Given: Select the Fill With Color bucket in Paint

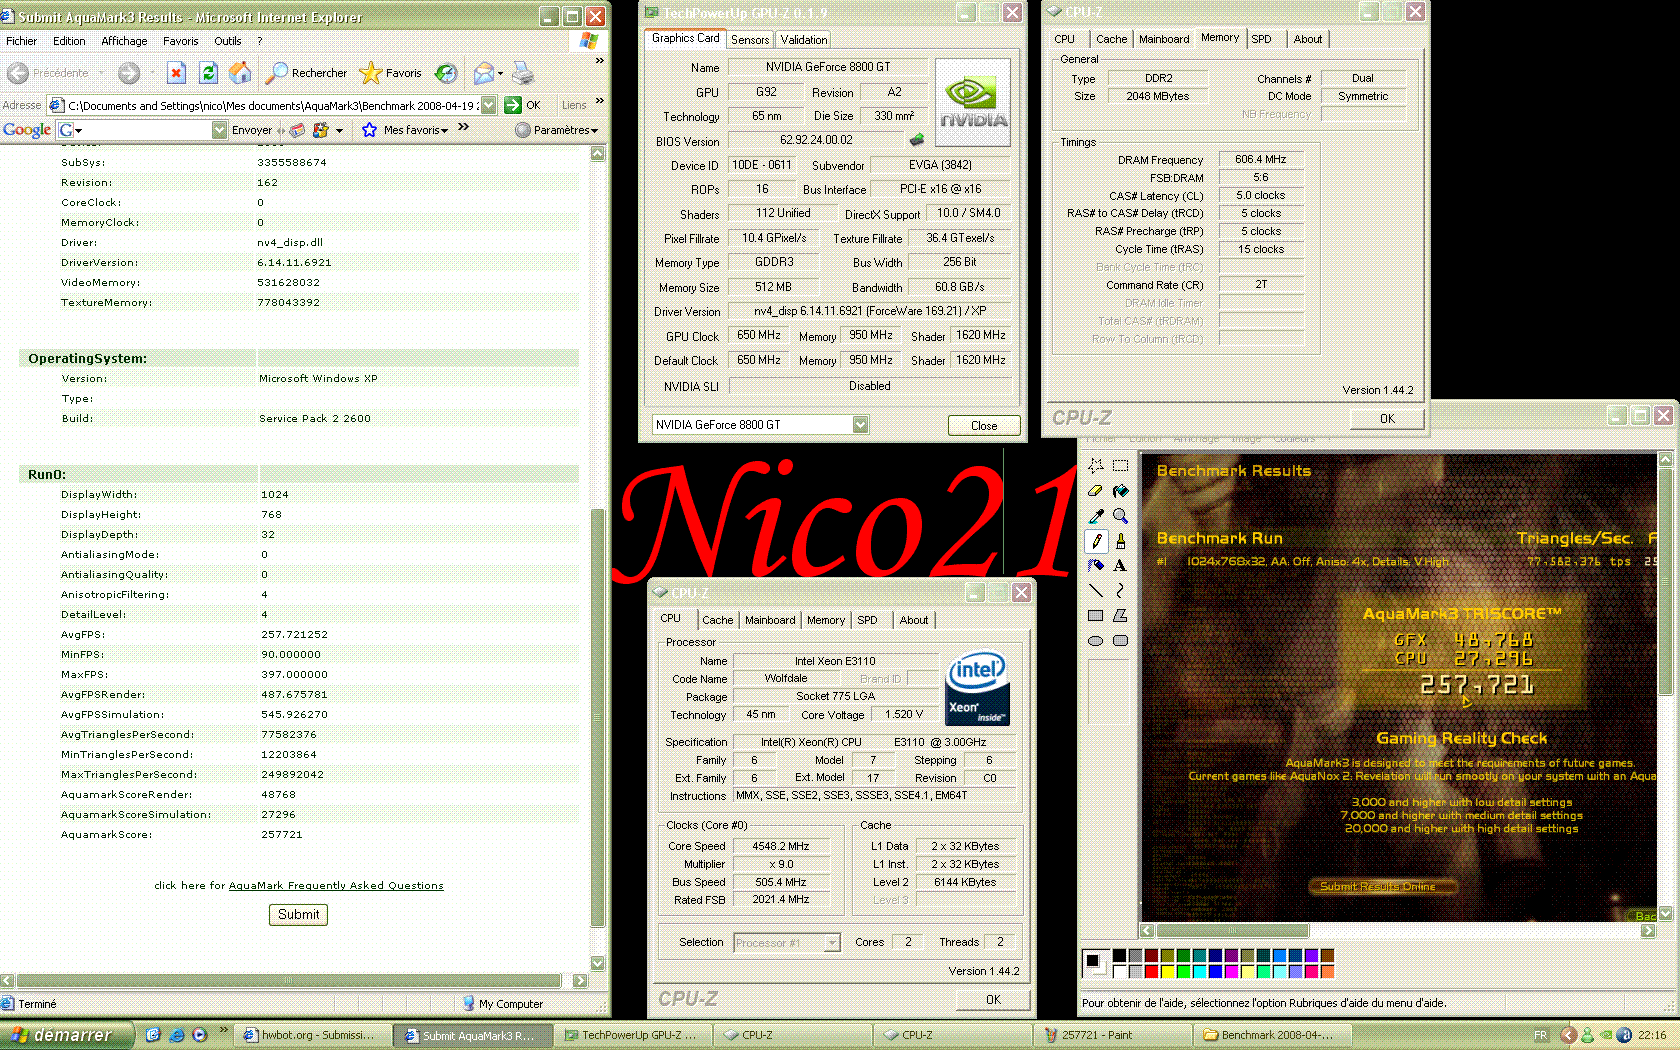Looking at the screenshot, I should [x=1120, y=491].
